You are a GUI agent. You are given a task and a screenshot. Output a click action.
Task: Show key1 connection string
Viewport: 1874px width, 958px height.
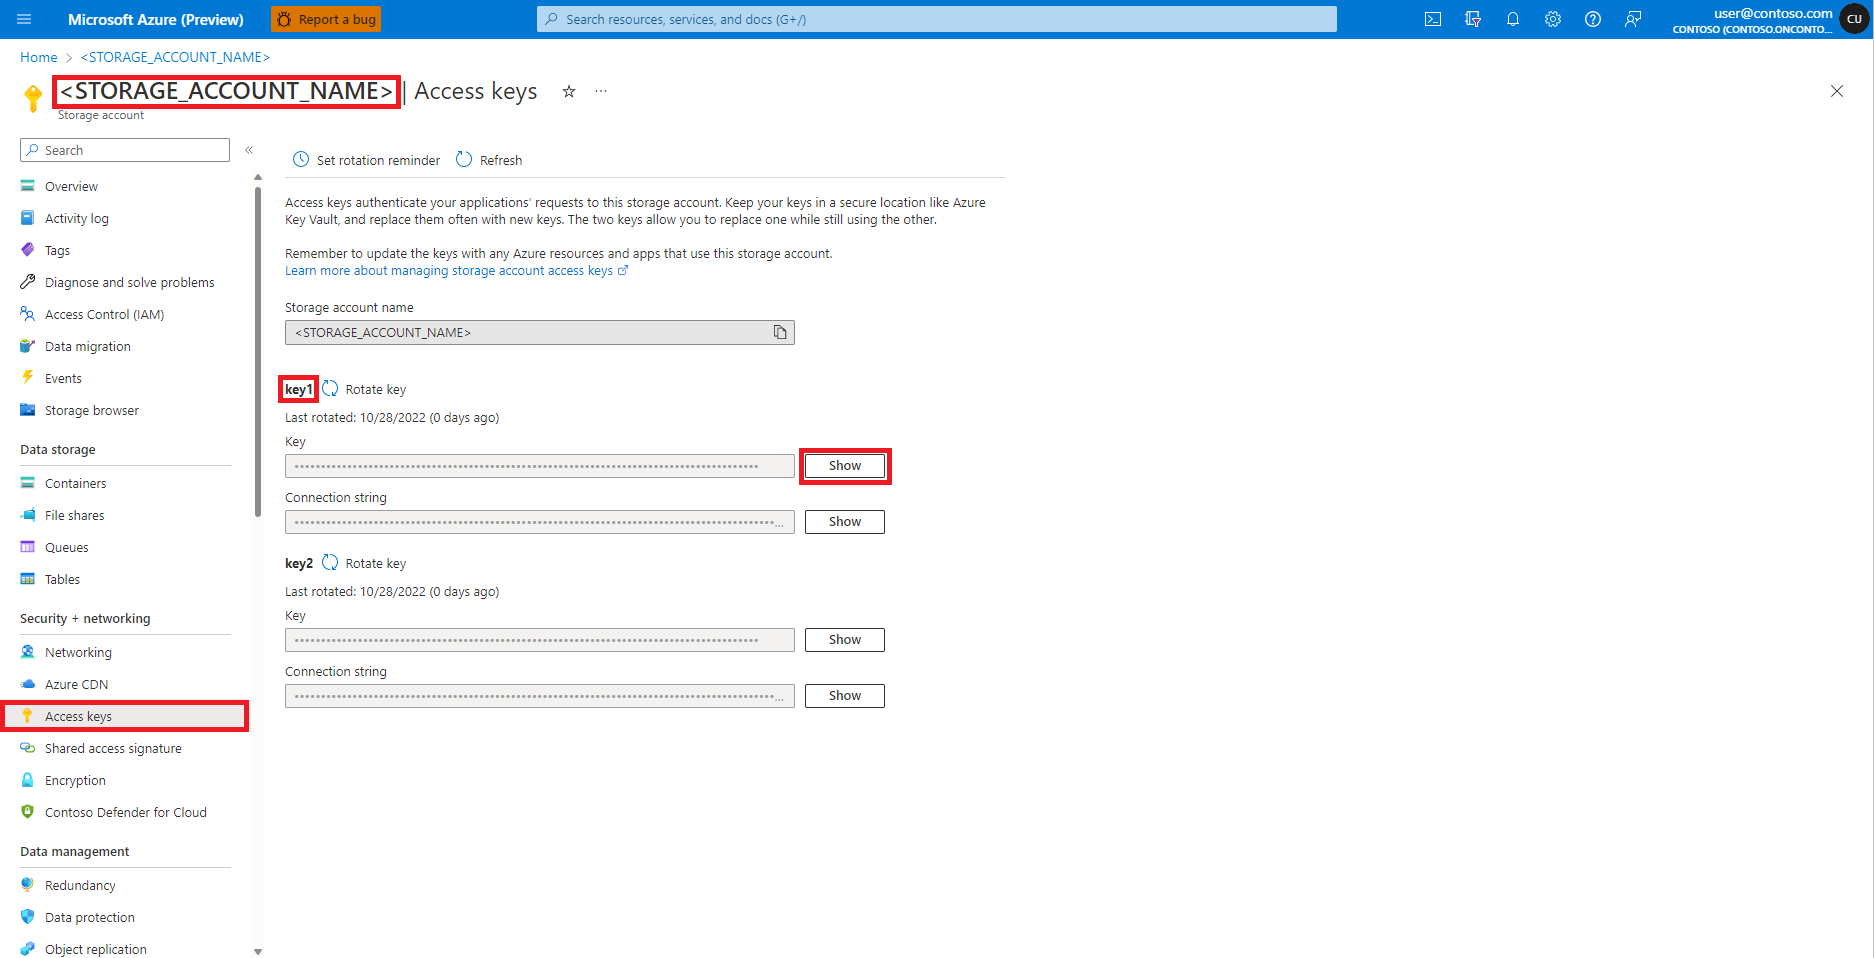(845, 522)
